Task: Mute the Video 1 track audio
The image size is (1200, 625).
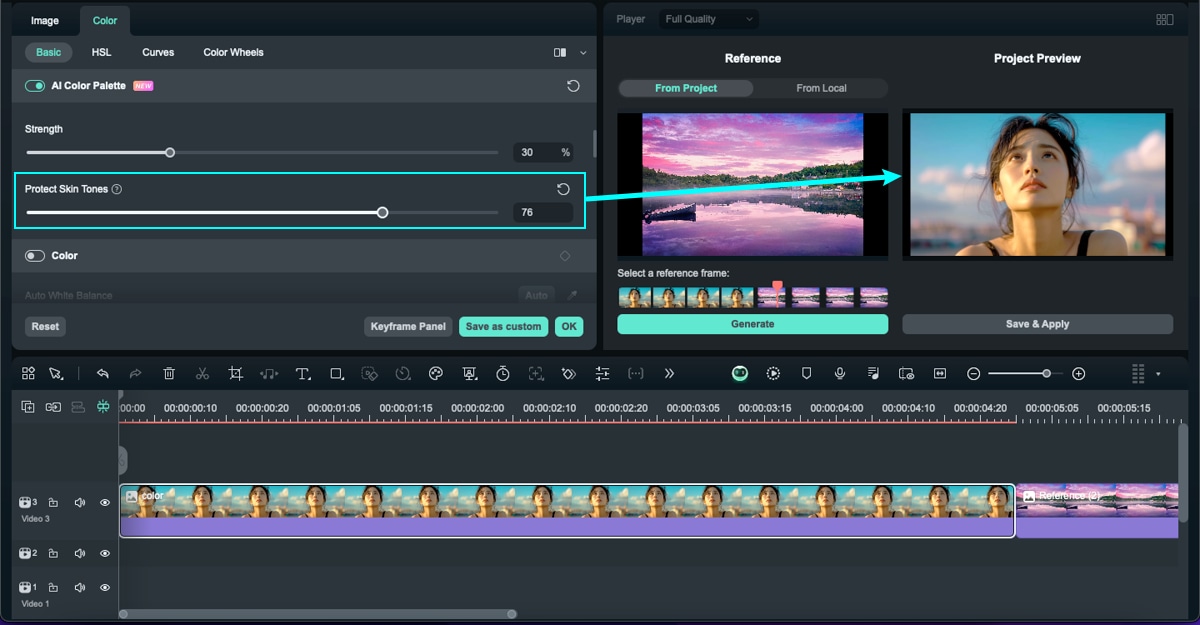Action: 80,587
